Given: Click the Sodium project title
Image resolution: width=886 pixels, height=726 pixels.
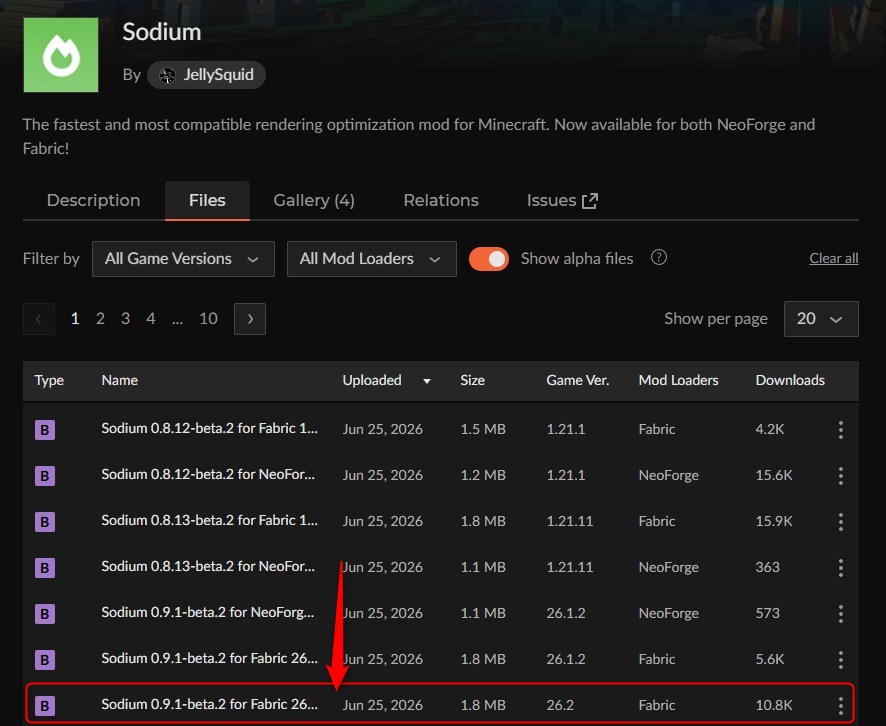Looking at the screenshot, I should (162, 32).
